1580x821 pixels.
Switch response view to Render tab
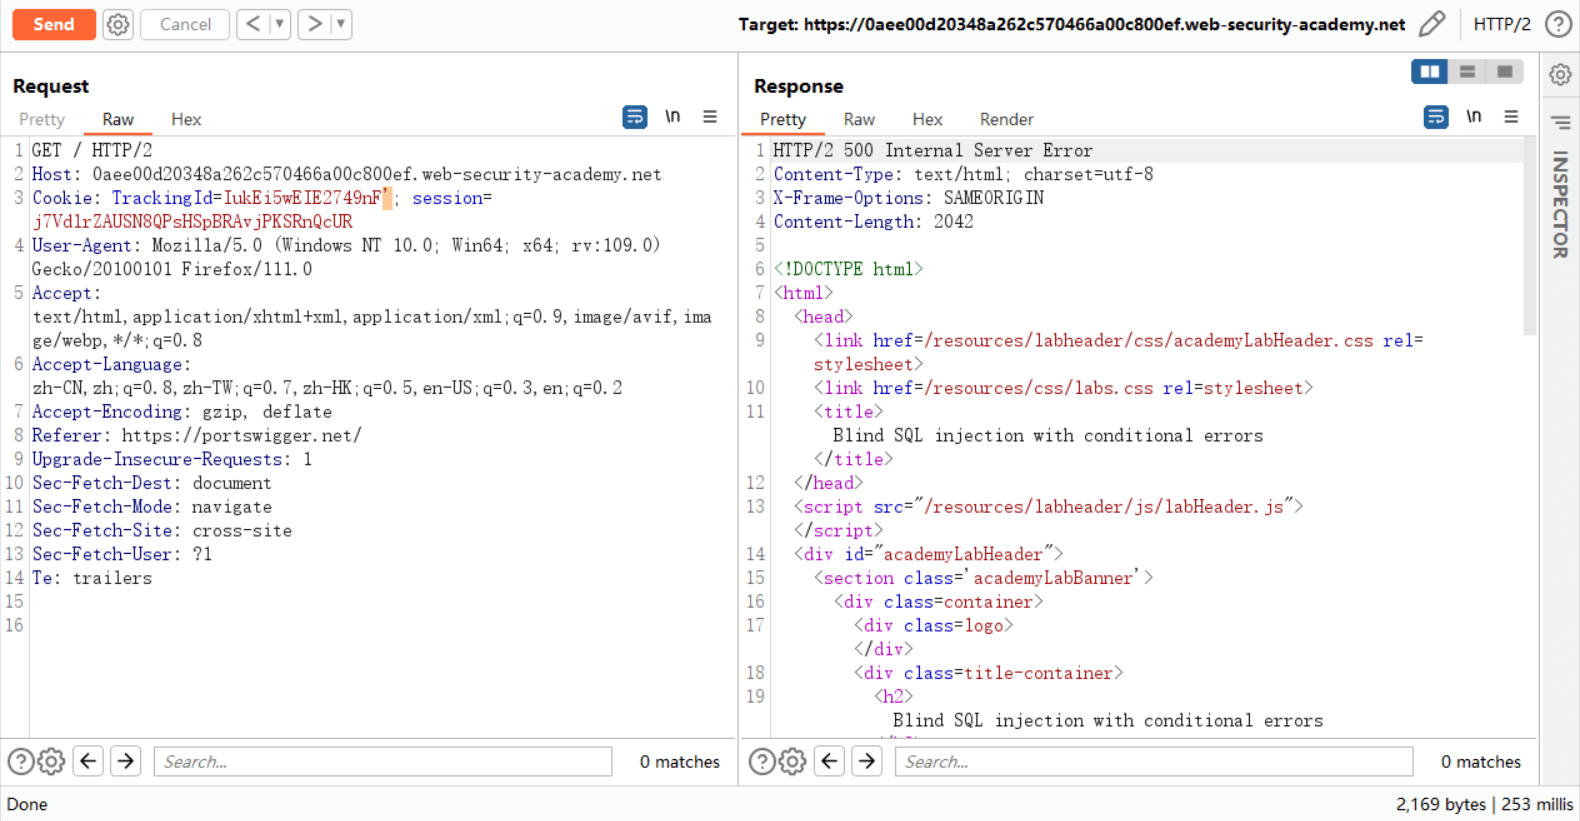1006,119
